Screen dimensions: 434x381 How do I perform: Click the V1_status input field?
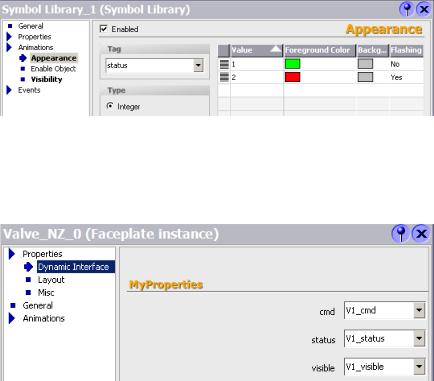(x=379, y=339)
